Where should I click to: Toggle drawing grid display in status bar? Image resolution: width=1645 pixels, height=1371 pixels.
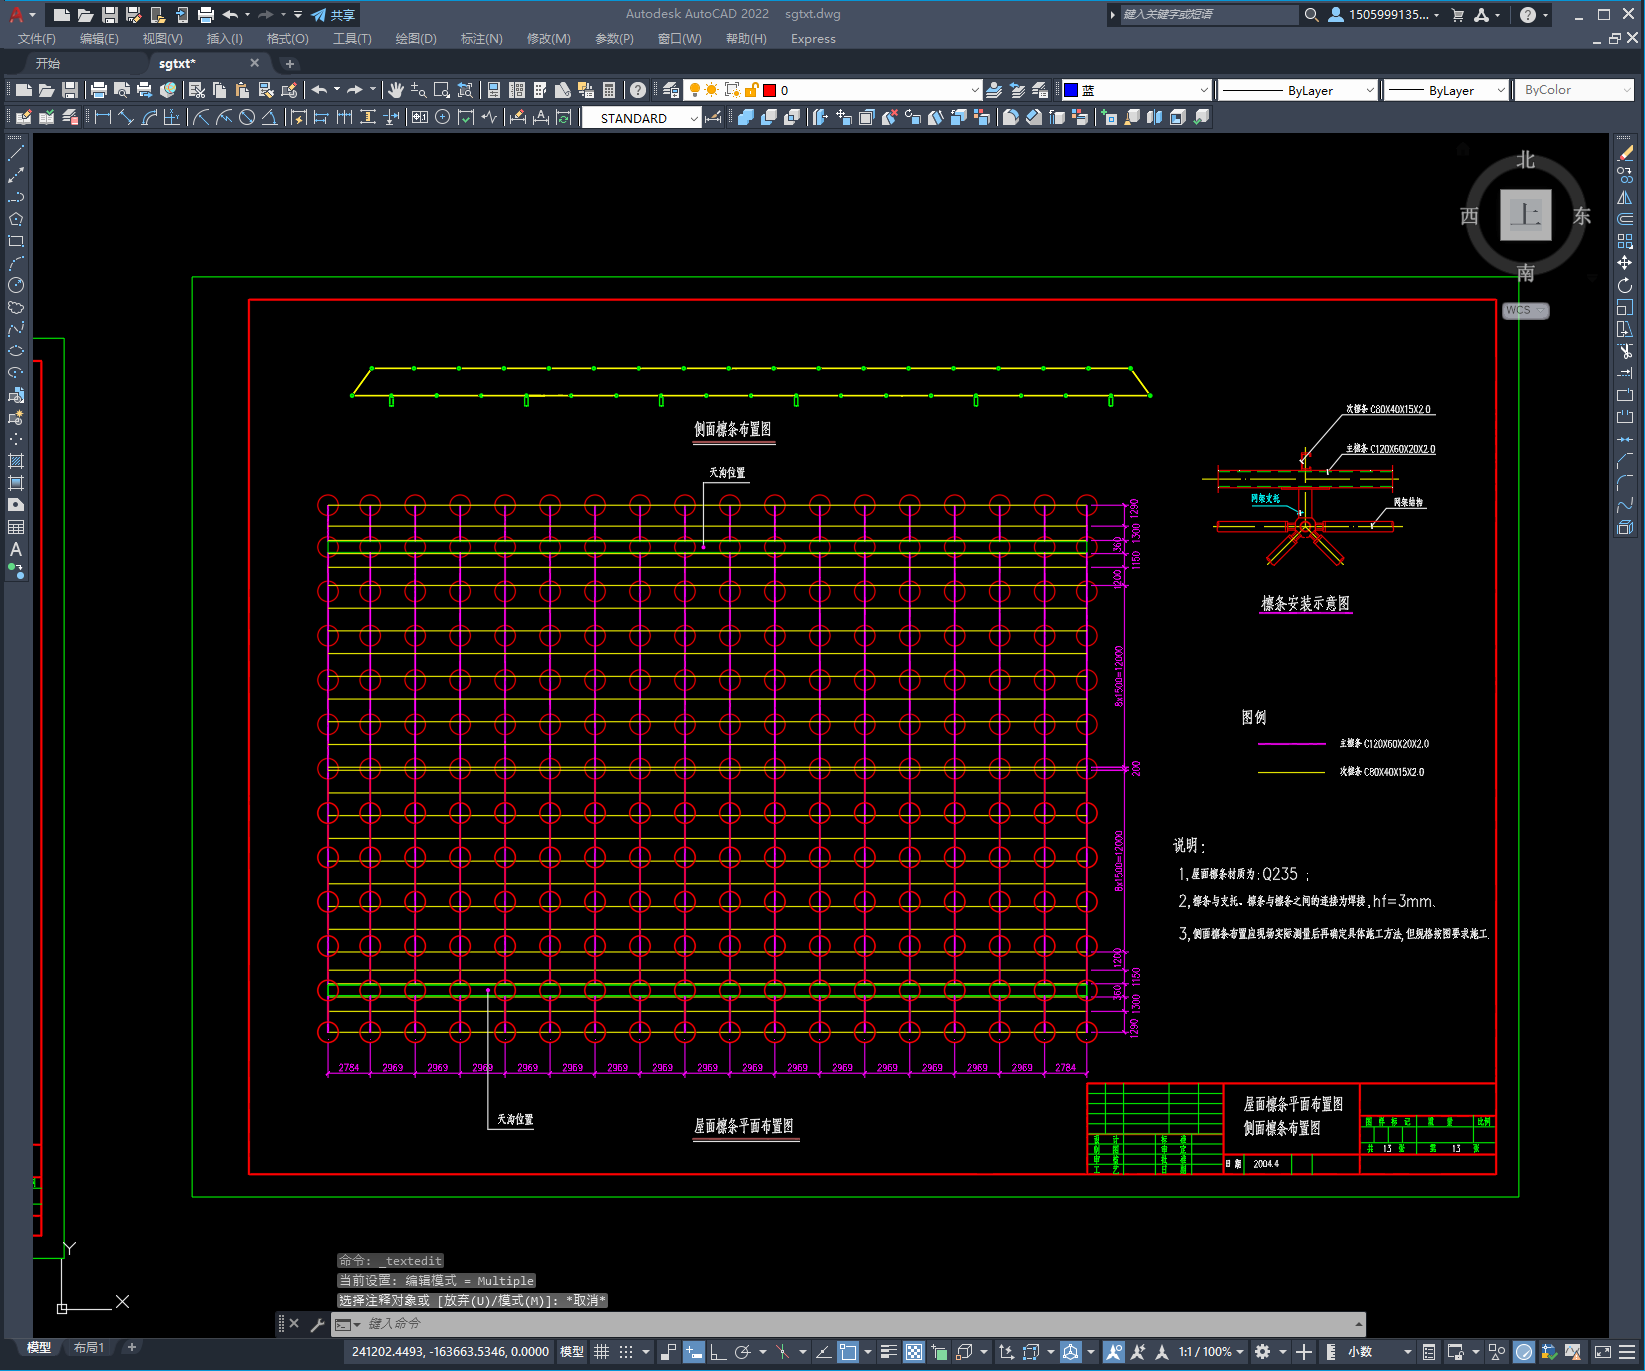[601, 1352]
